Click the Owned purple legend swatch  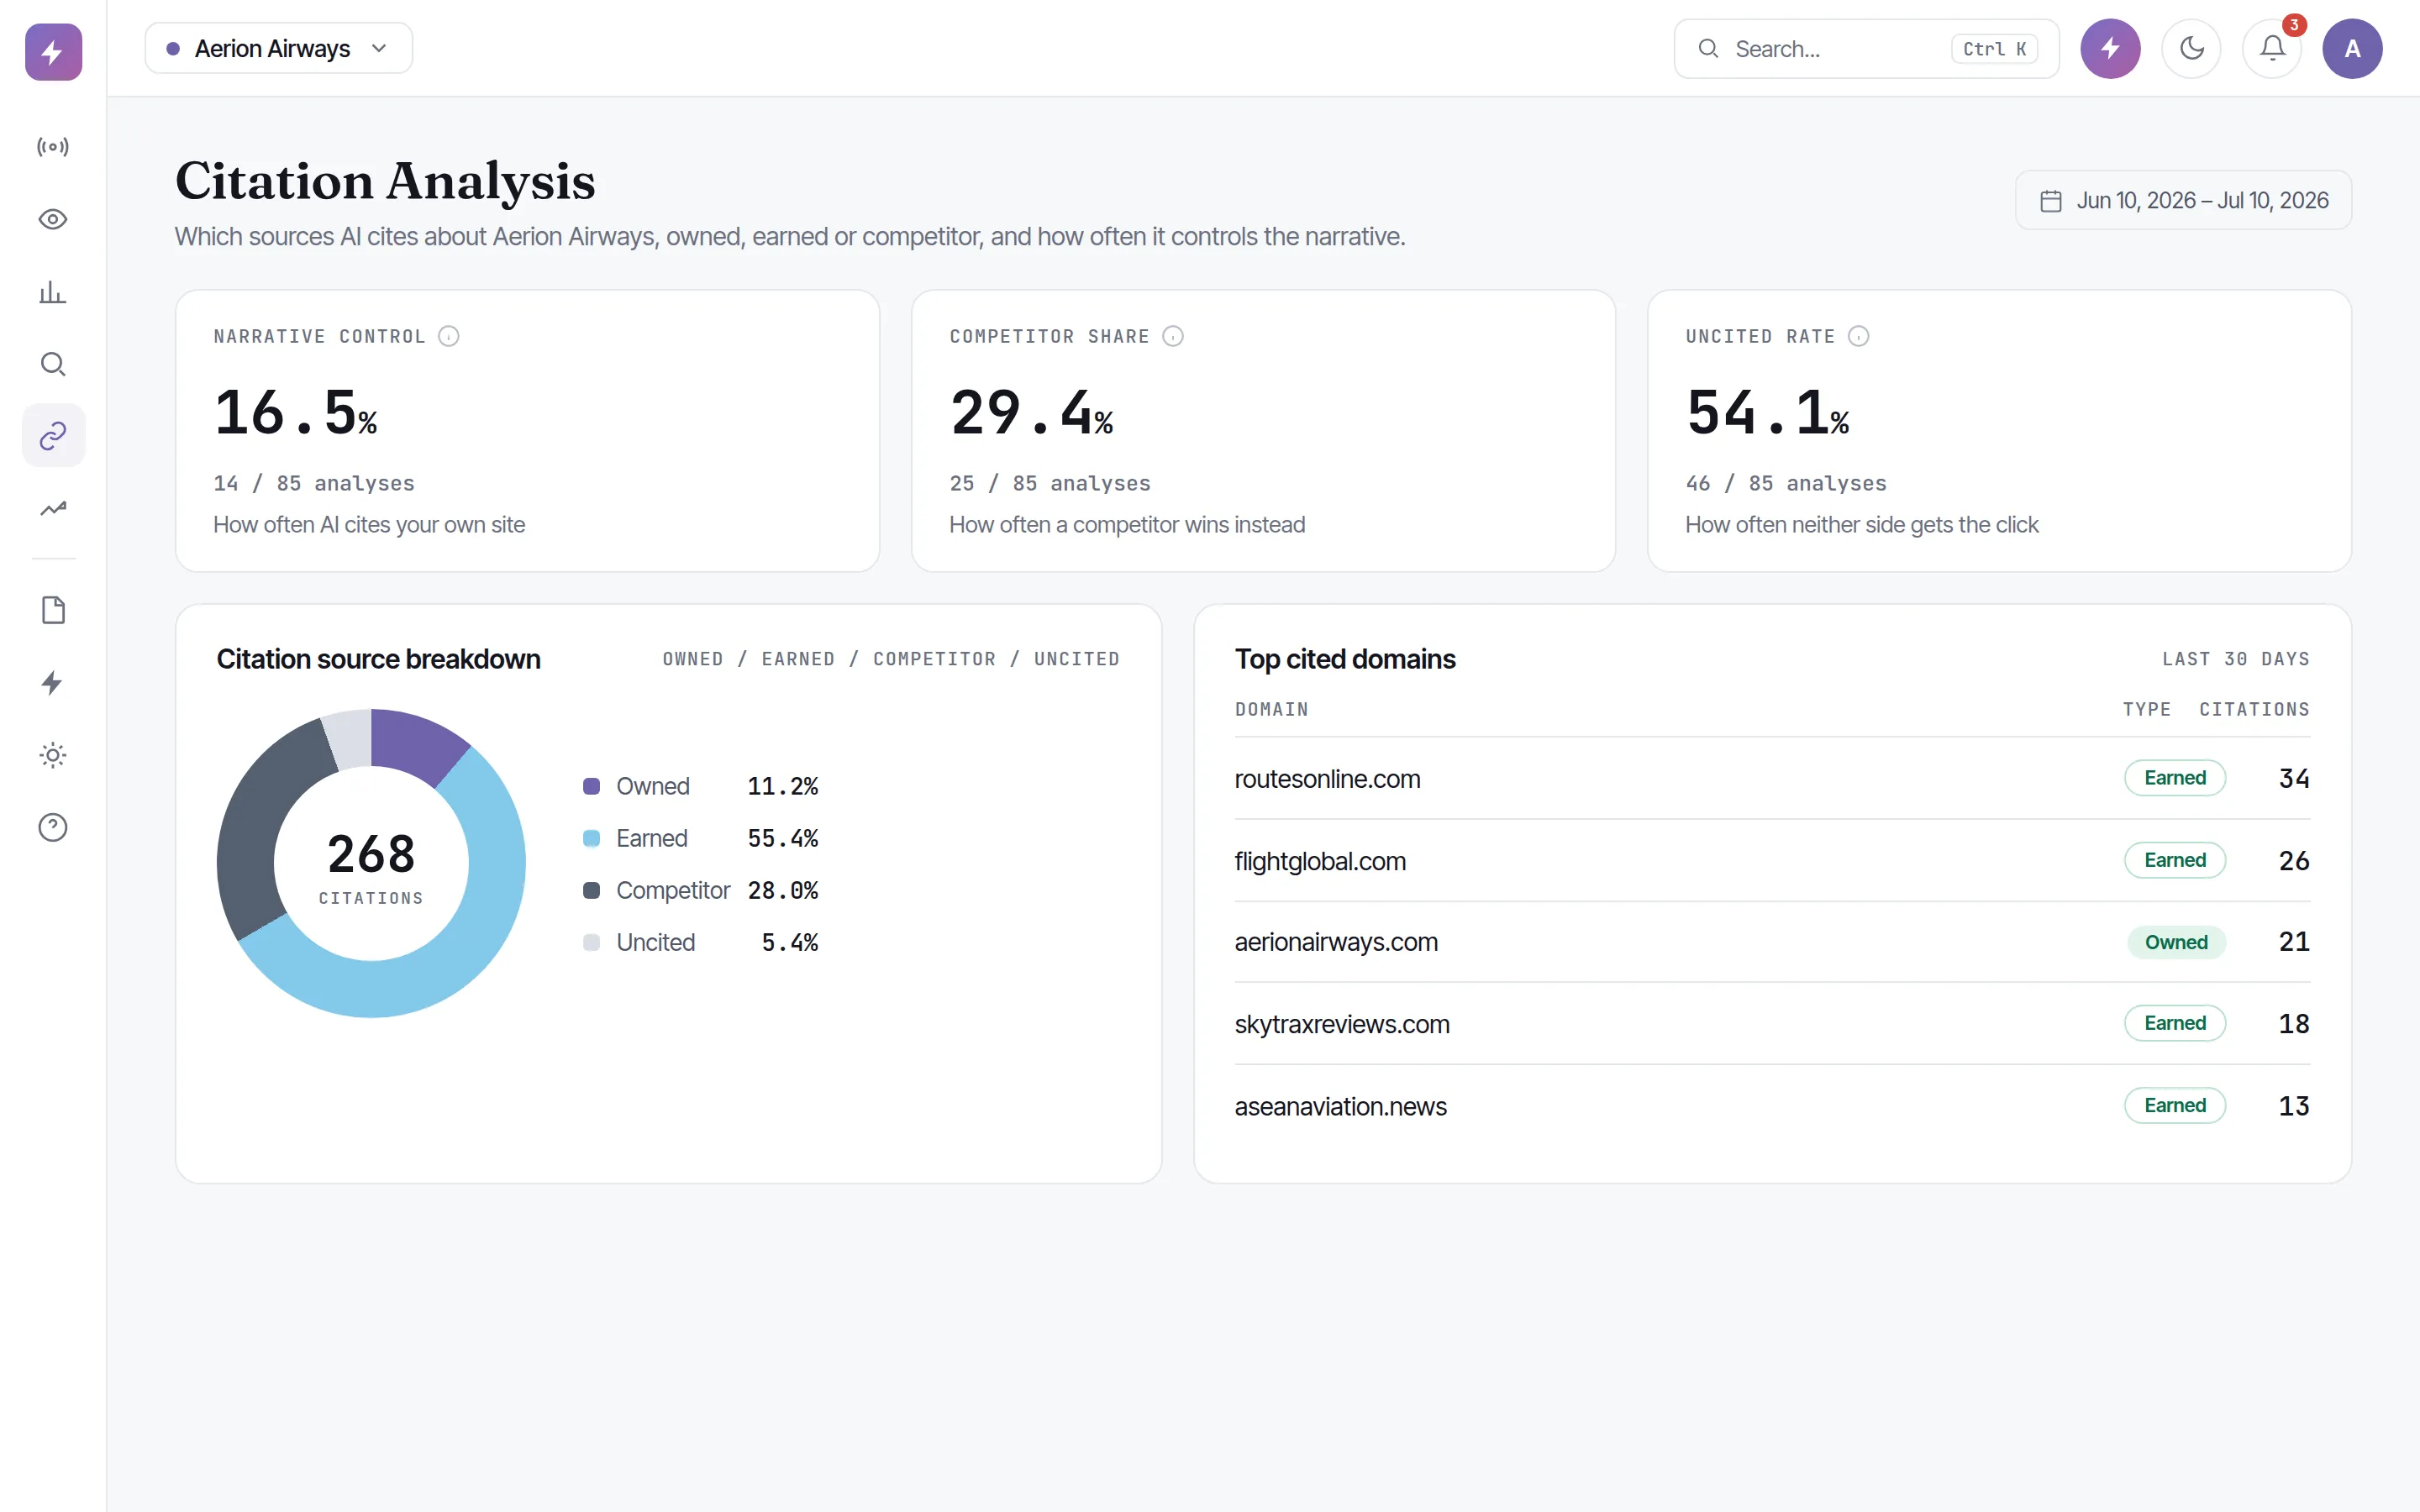[x=591, y=786]
